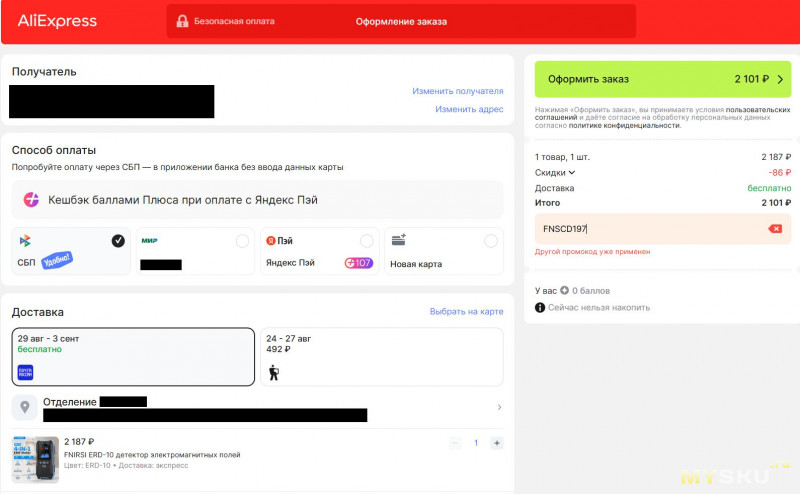The width and height of the screenshot is (800, 494).
Task: Click the green Оформить заказ button
Action: 663,79
